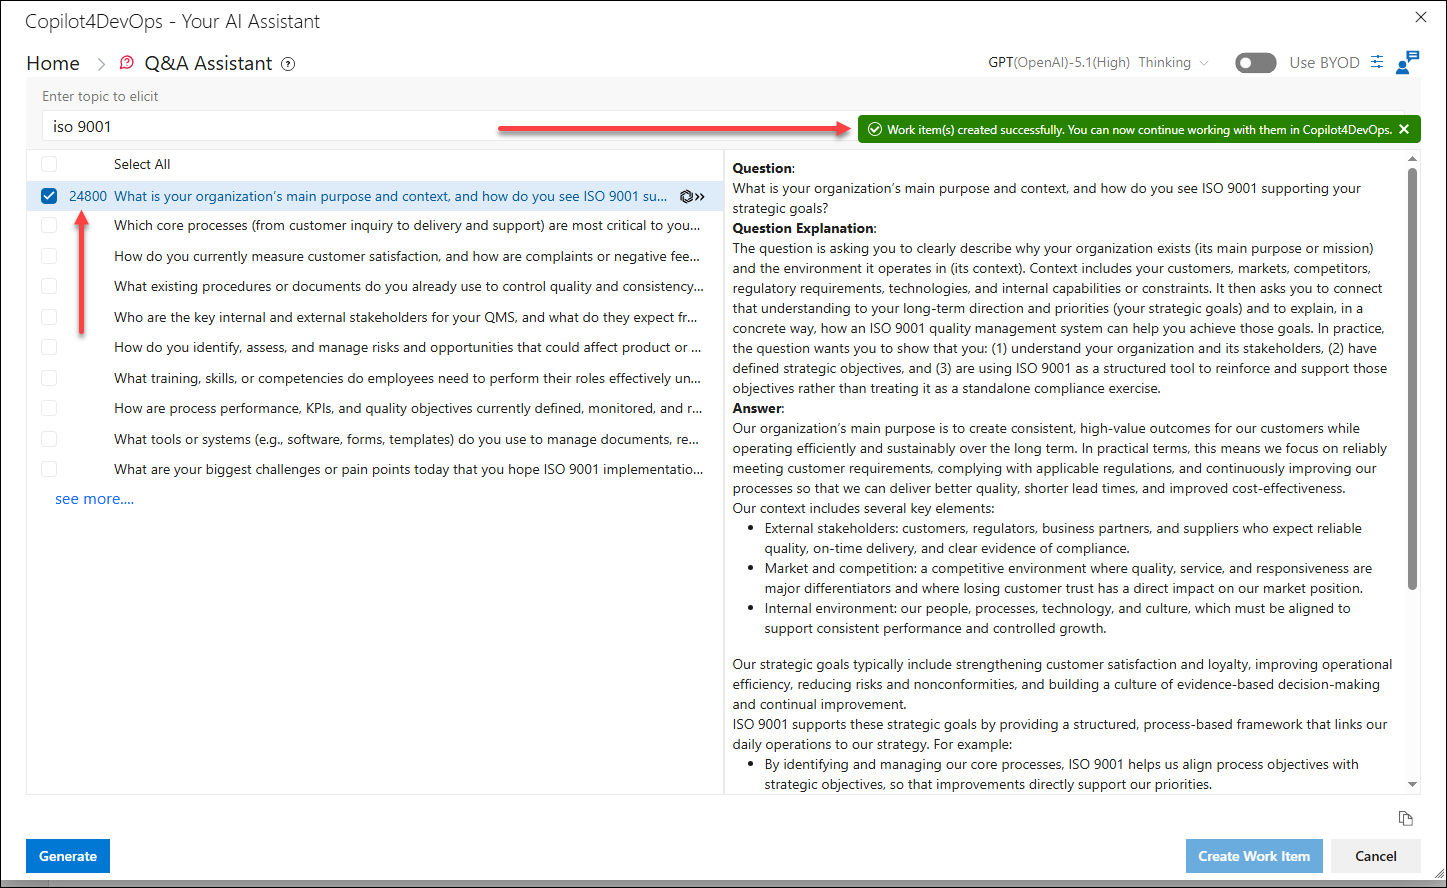Open work item 24800 link
The height and width of the screenshot is (888, 1447).
[x=88, y=196]
